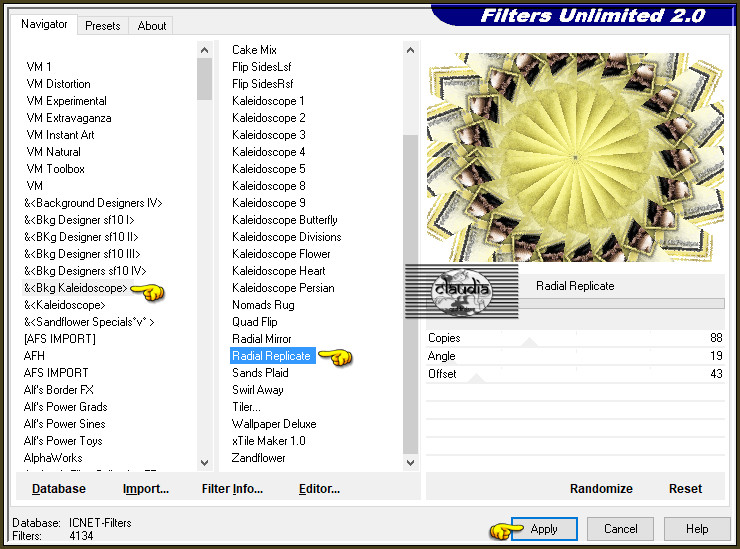
Task: Choose the Kaleidoscope Heart filter
Action: [x=278, y=271]
